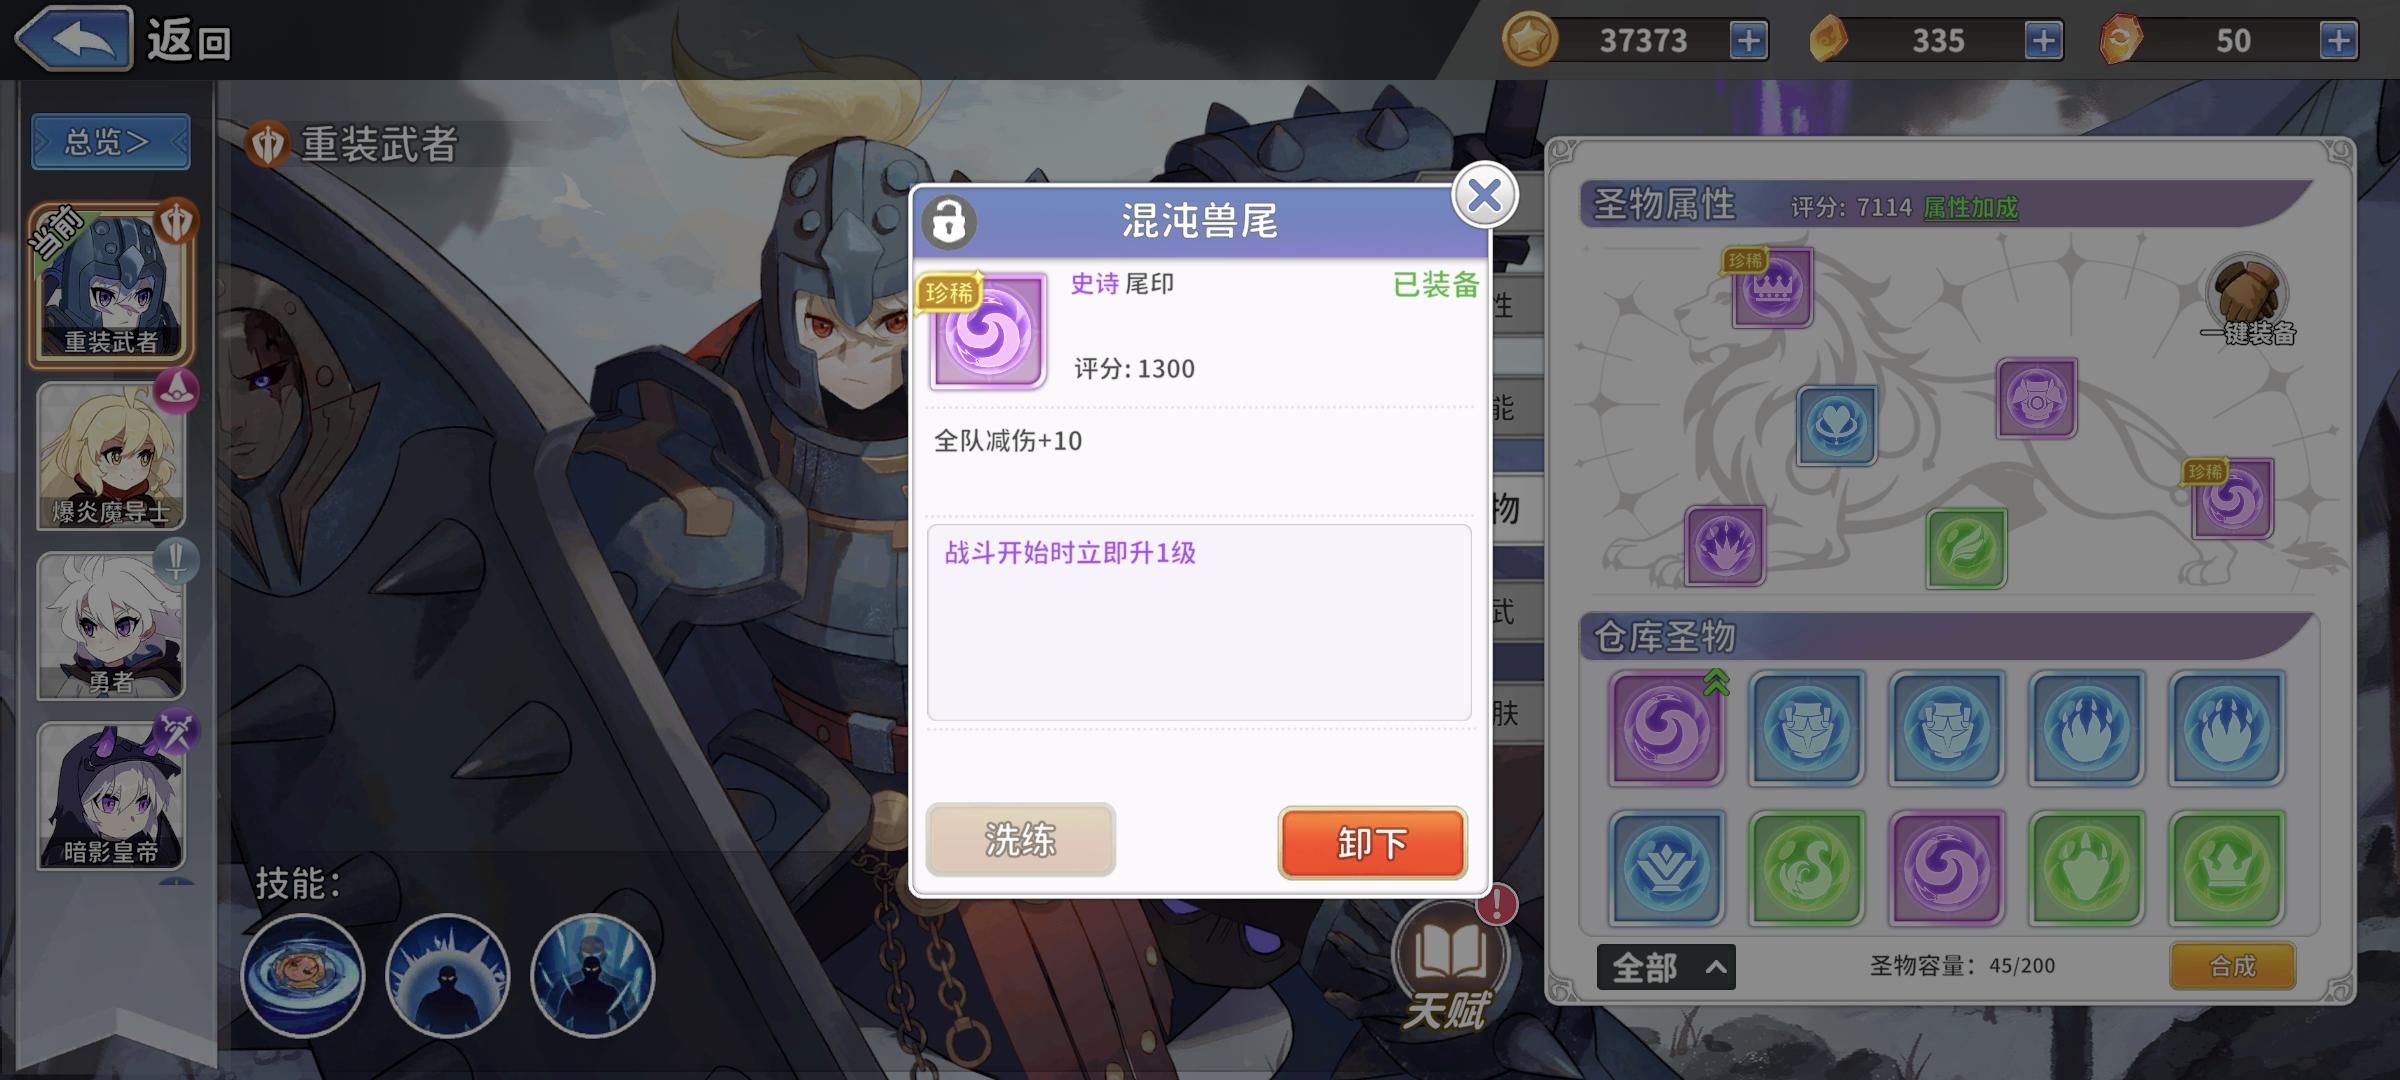The image size is (2400, 1080).
Task: Select the green leaf equipped relic
Action: coord(1966,548)
